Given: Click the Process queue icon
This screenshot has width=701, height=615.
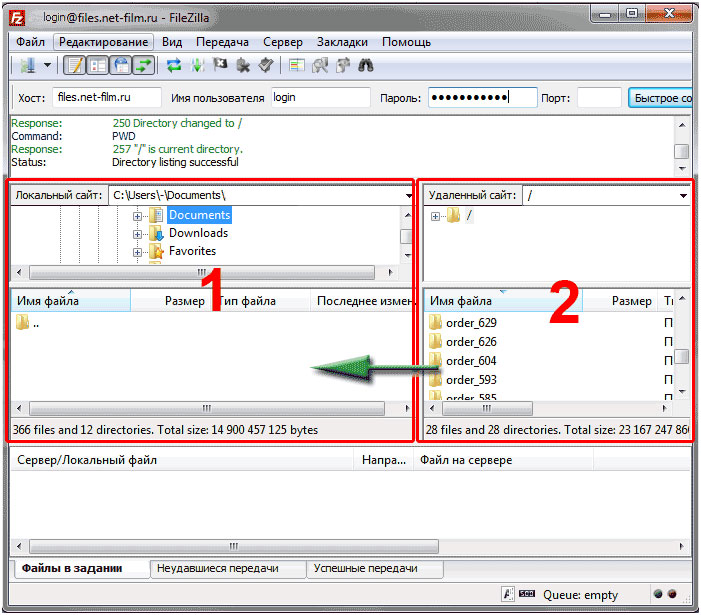Looking at the screenshot, I should [x=197, y=66].
